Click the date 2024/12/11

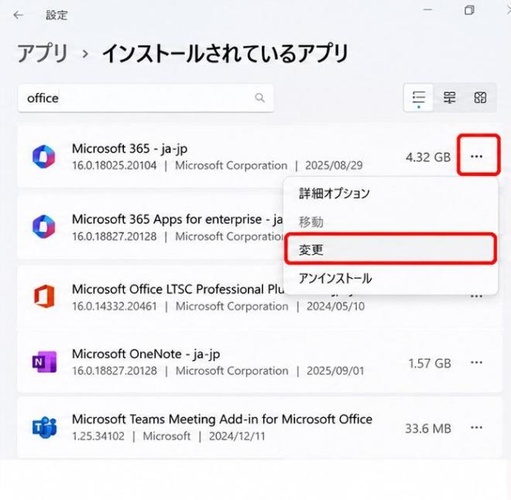click(237, 436)
